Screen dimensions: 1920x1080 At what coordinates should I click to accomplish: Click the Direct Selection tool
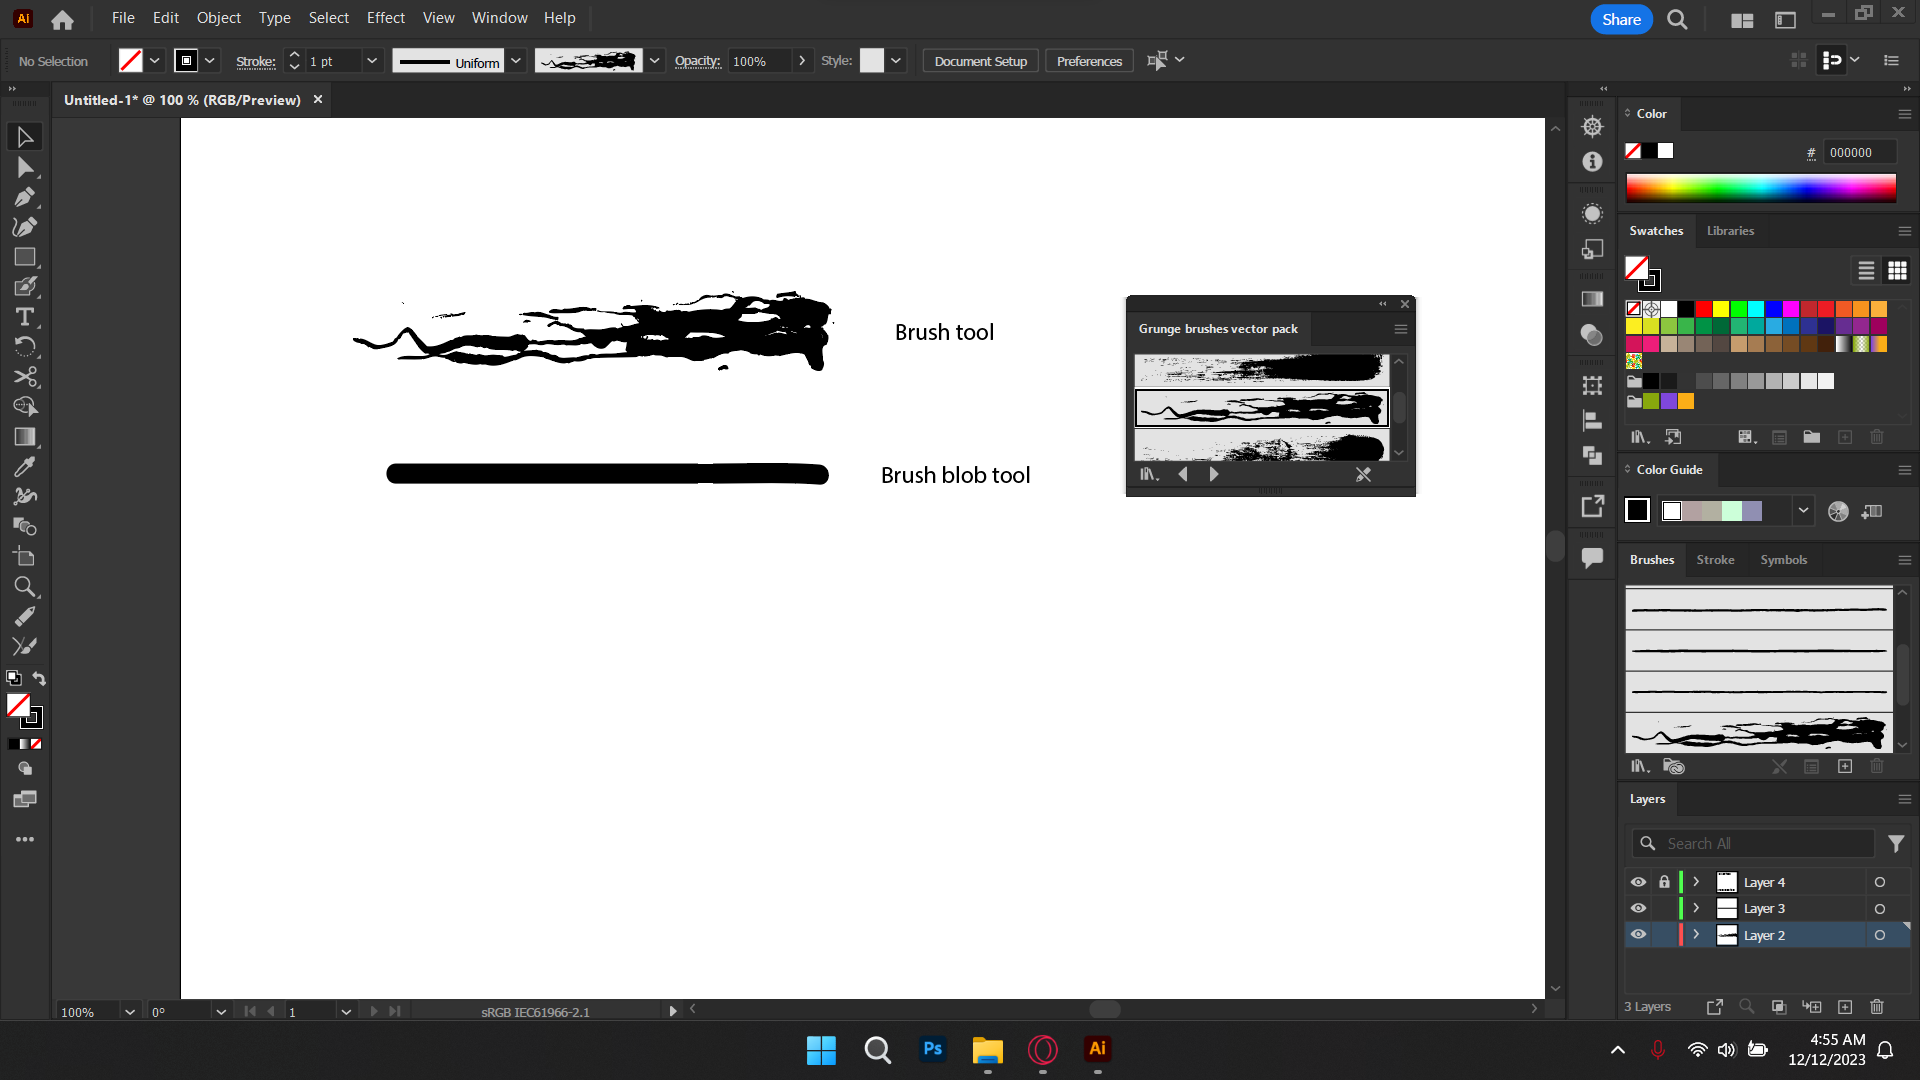[x=25, y=167]
